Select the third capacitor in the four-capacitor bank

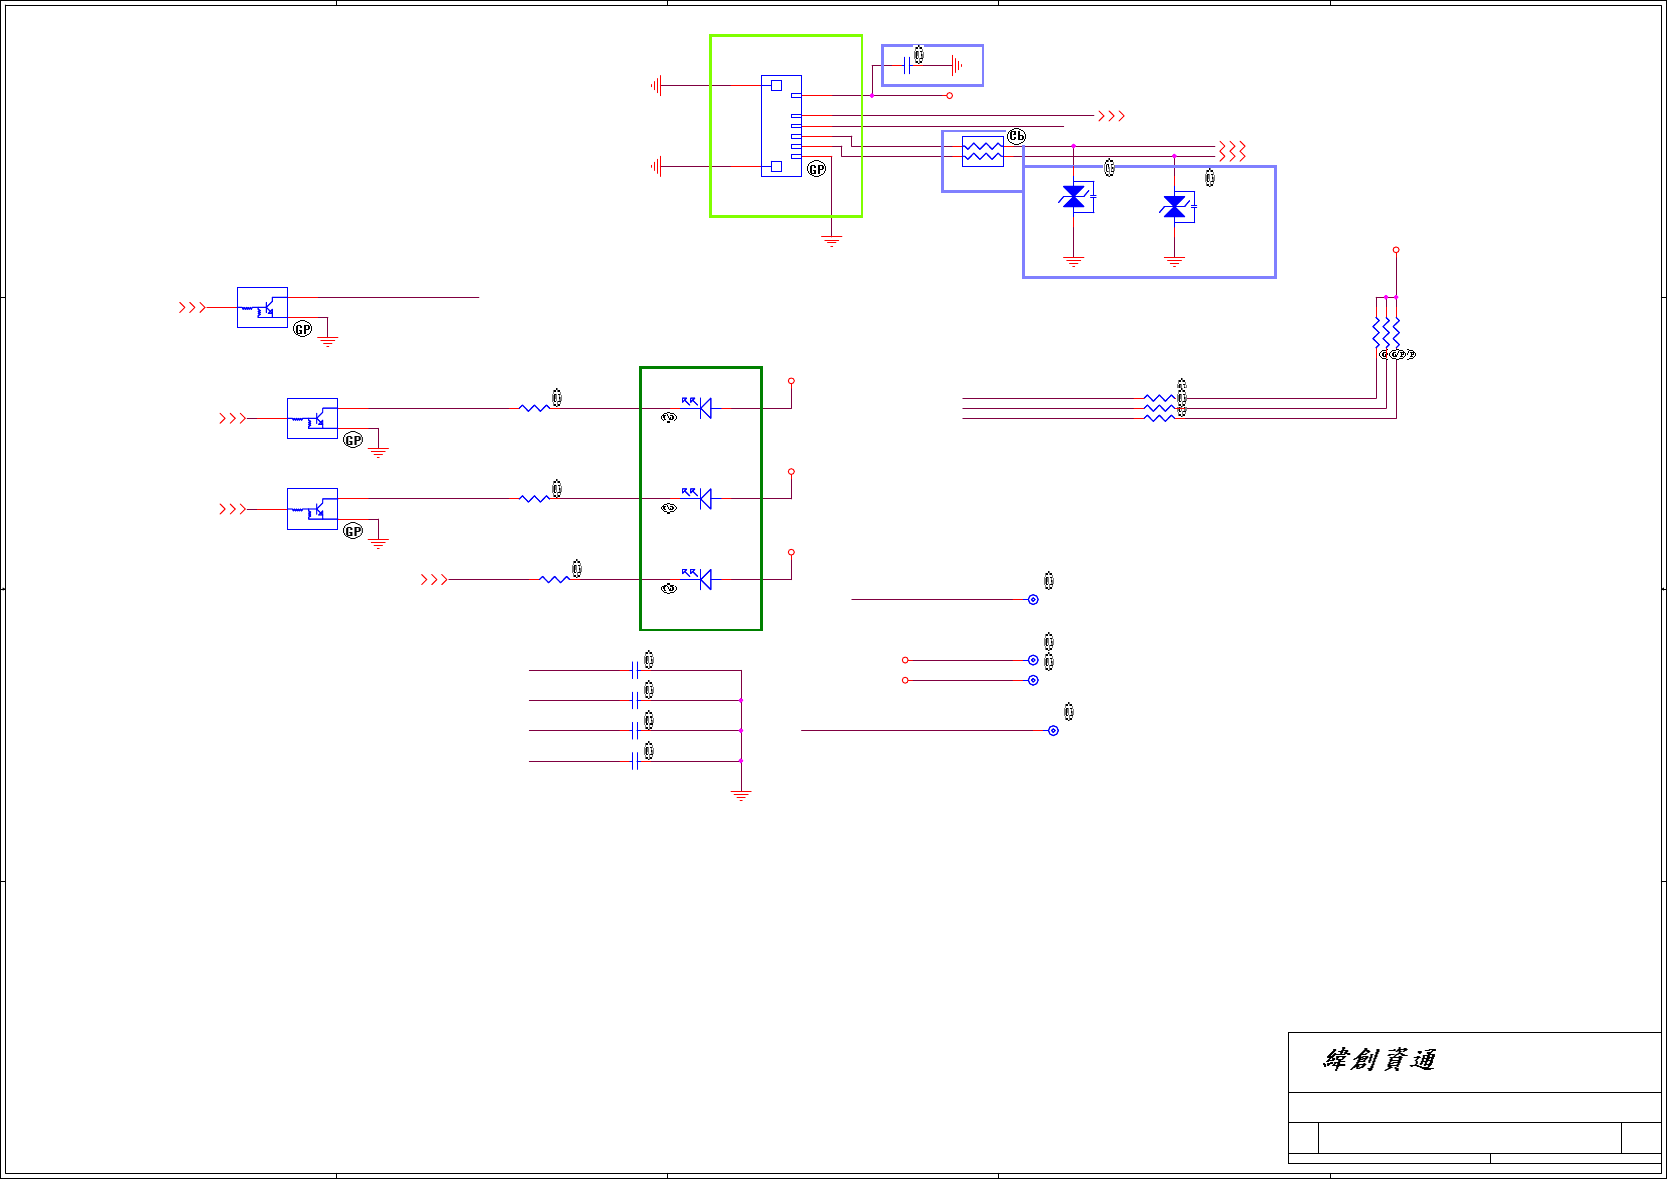(x=635, y=730)
